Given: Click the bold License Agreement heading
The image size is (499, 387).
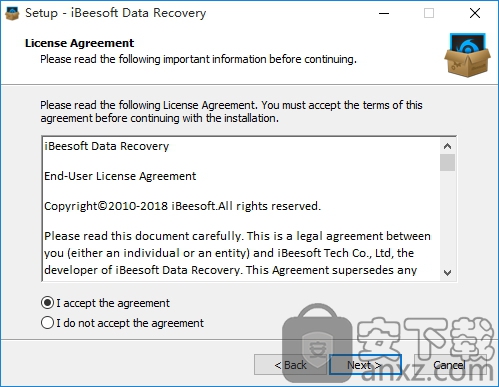Looking at the screenshot, I should (79, 43).
